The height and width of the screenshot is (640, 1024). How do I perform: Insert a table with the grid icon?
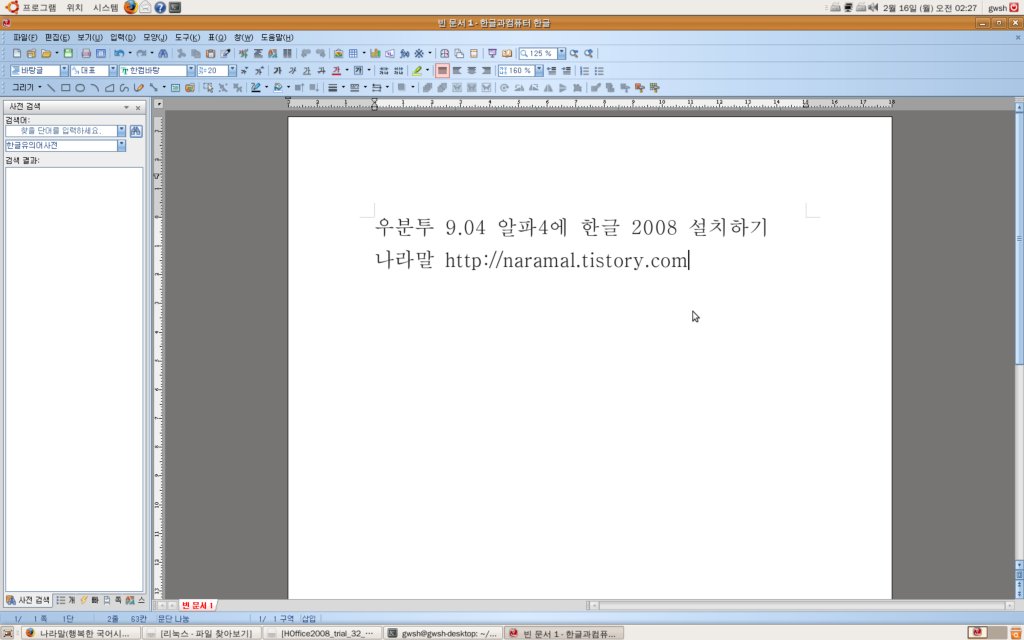click(353, 54)
